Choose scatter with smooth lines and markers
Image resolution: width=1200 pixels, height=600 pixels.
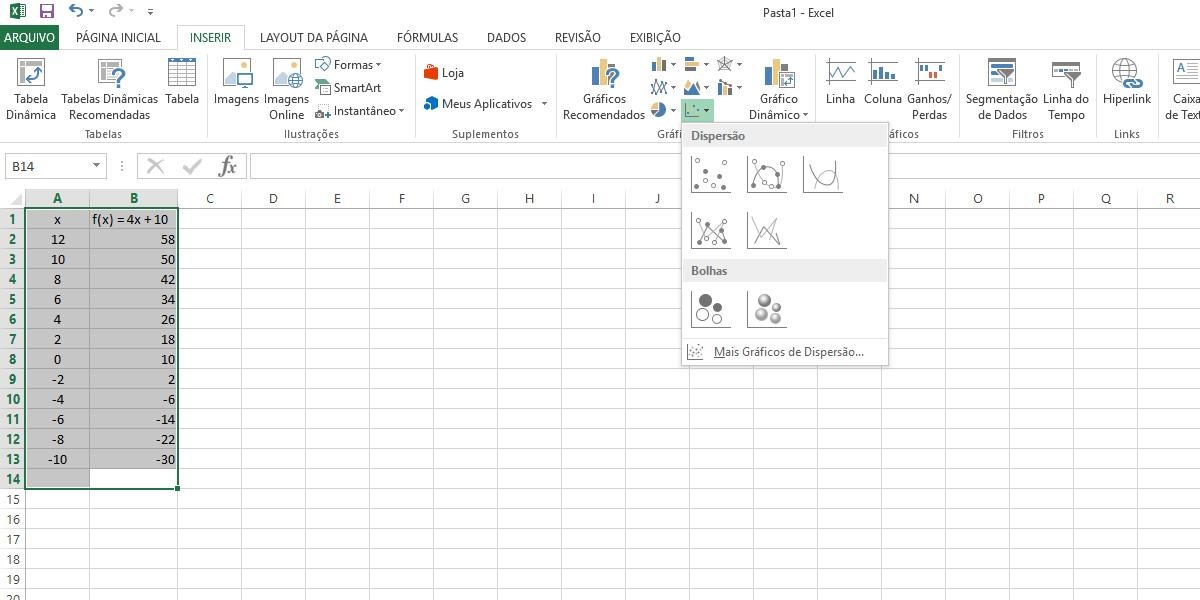click(x=766, y=175)
